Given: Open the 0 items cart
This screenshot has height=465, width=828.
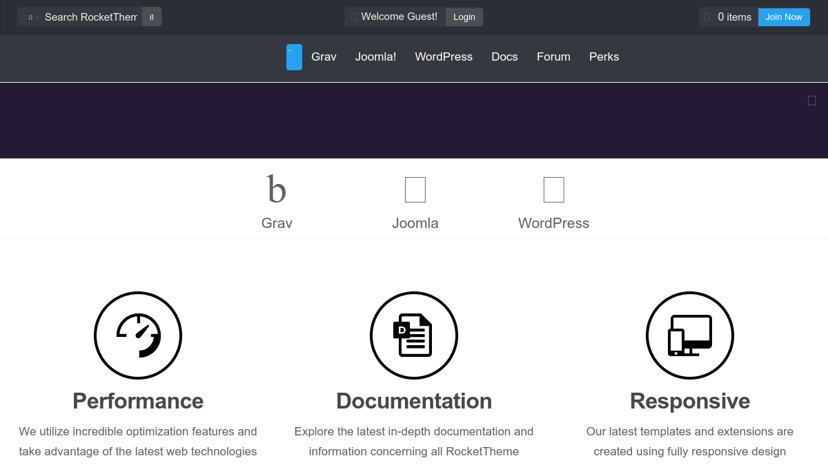Looking at the screenshot, I should (734, 17).
